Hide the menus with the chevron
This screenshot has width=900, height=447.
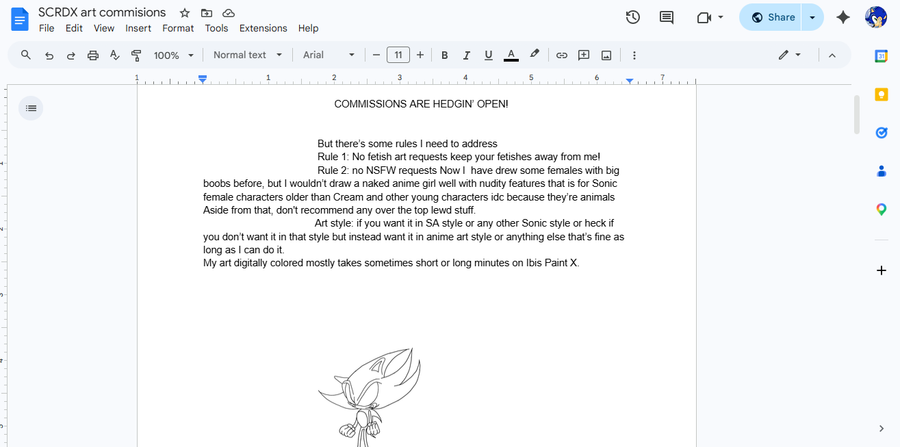coord(832,55)
